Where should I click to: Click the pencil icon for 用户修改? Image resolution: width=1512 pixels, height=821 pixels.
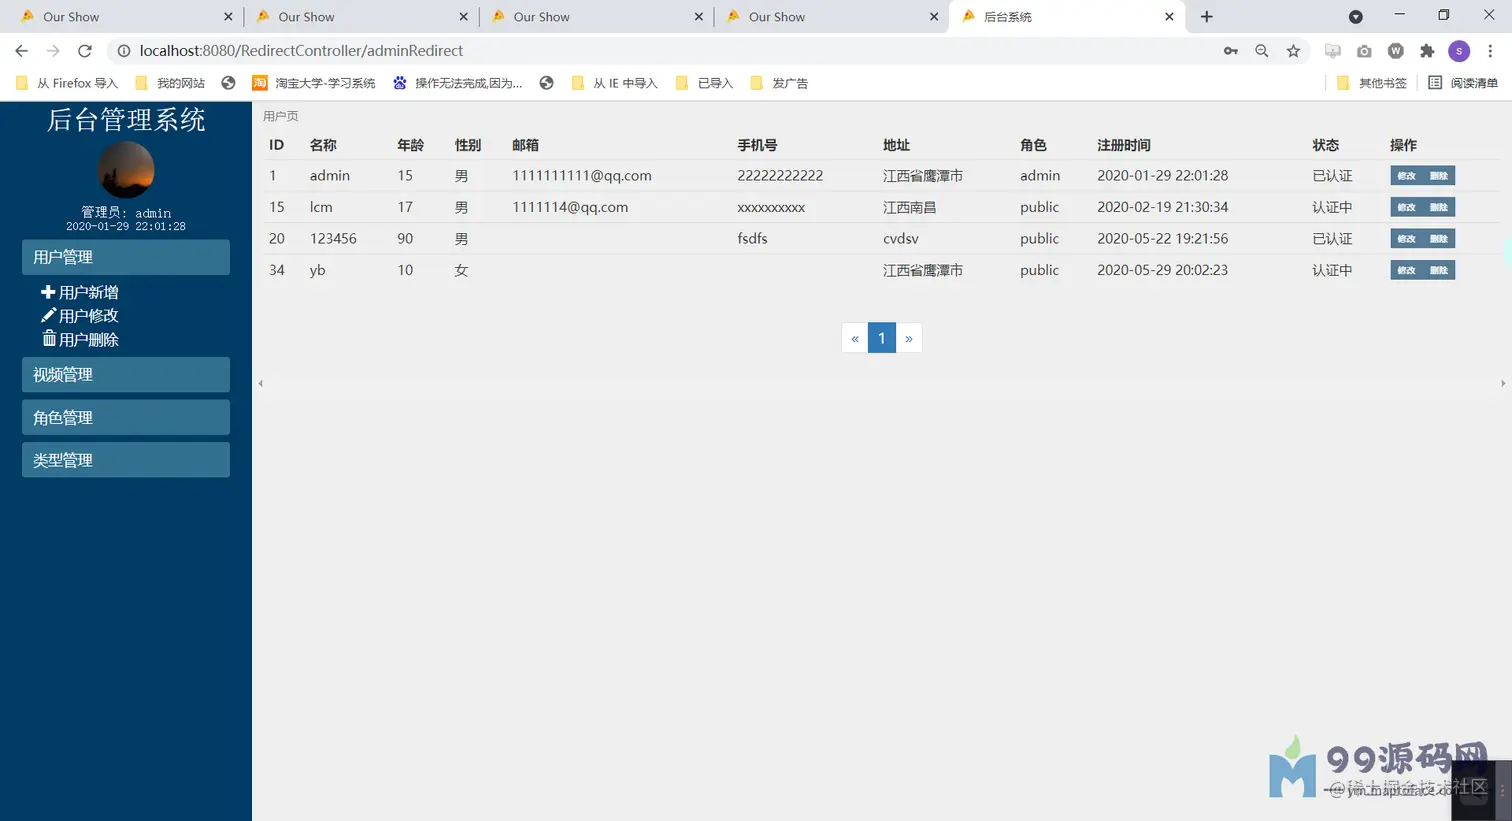[48, 315]
